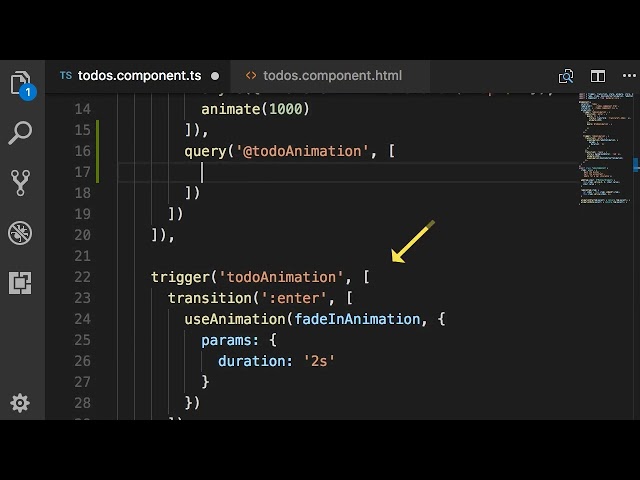Click the ':enter' string
Viewport: 640px width, 480px height.
(294, 298)
